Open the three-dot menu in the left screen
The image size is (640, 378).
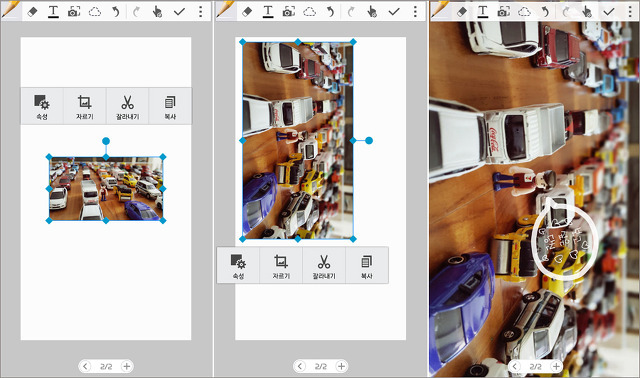tap(200, 11)
